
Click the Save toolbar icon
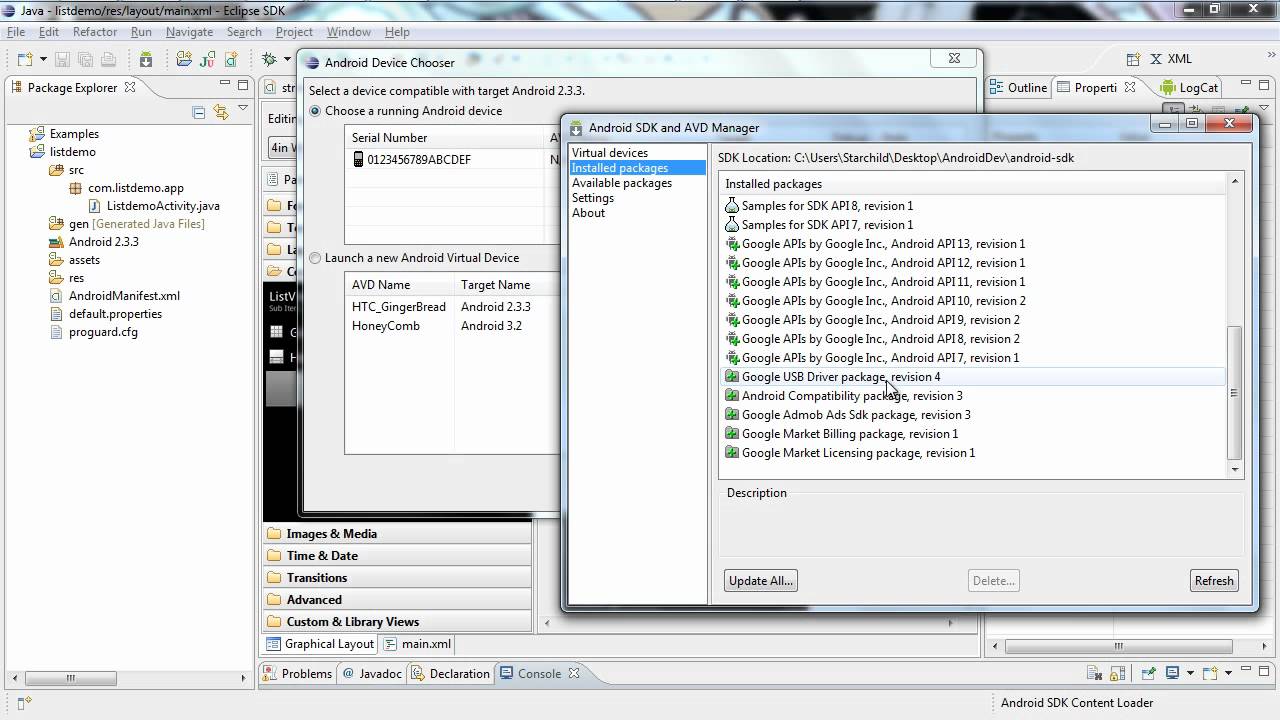pyautogui.click(x=62, y=59)
